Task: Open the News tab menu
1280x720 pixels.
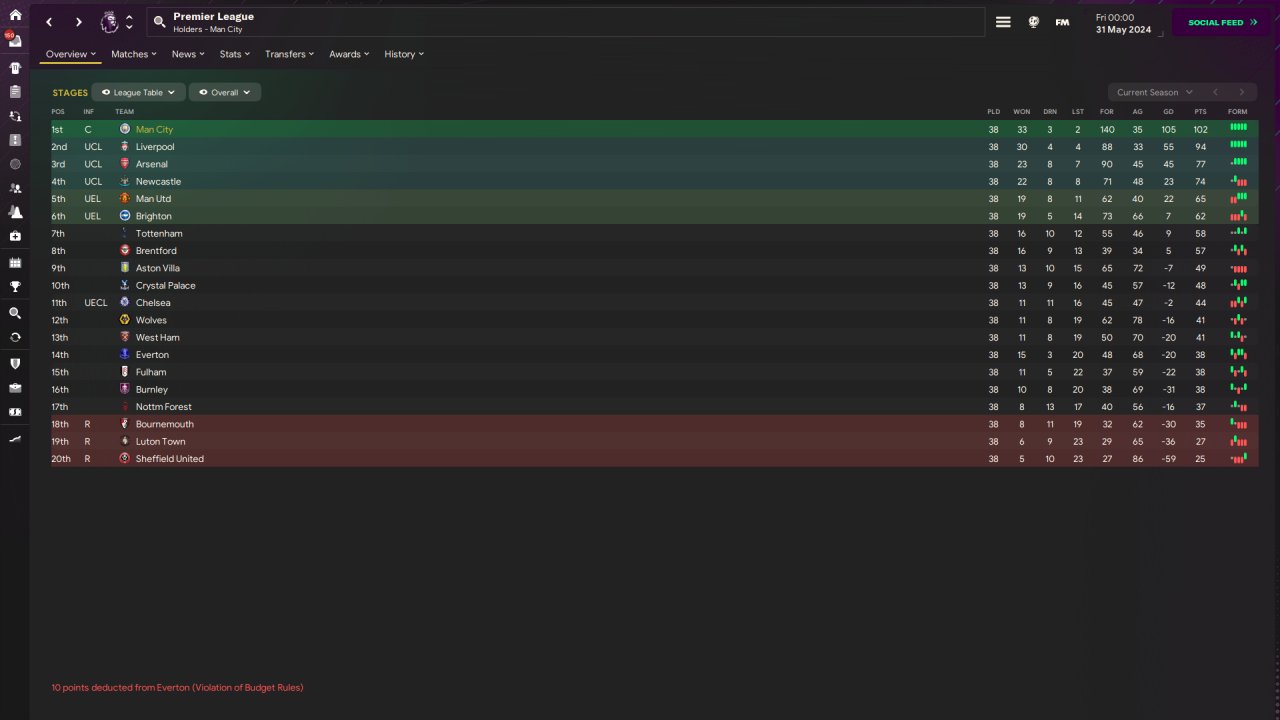Action: pyautogui.click(x=188, y=54)
